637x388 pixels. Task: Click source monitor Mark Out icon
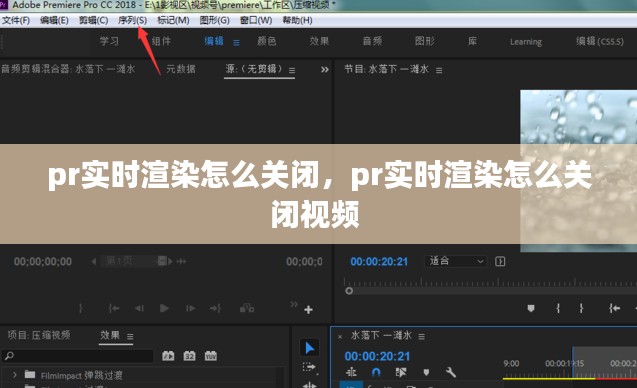coord(80,309)
